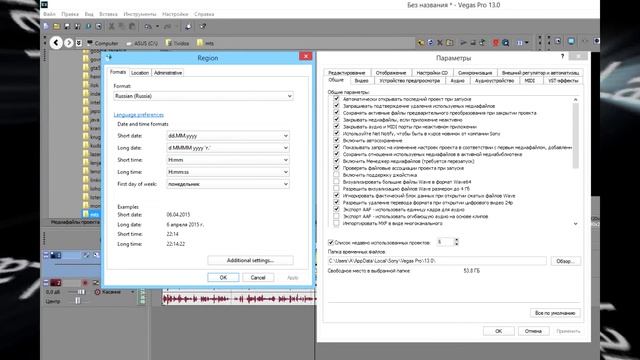
Task: Toggle 'Проверять файловые ассоциации проекта' checkbox
Action: coord(336,168)
